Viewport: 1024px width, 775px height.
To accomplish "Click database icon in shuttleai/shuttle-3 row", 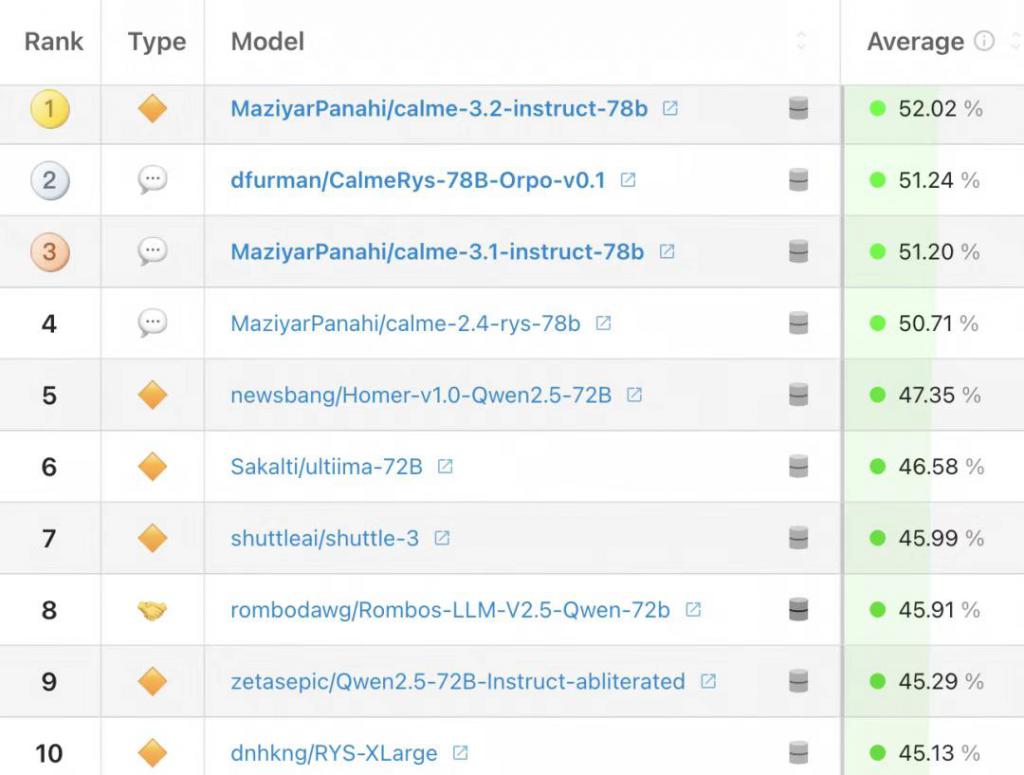I will (x=798, y=538).
